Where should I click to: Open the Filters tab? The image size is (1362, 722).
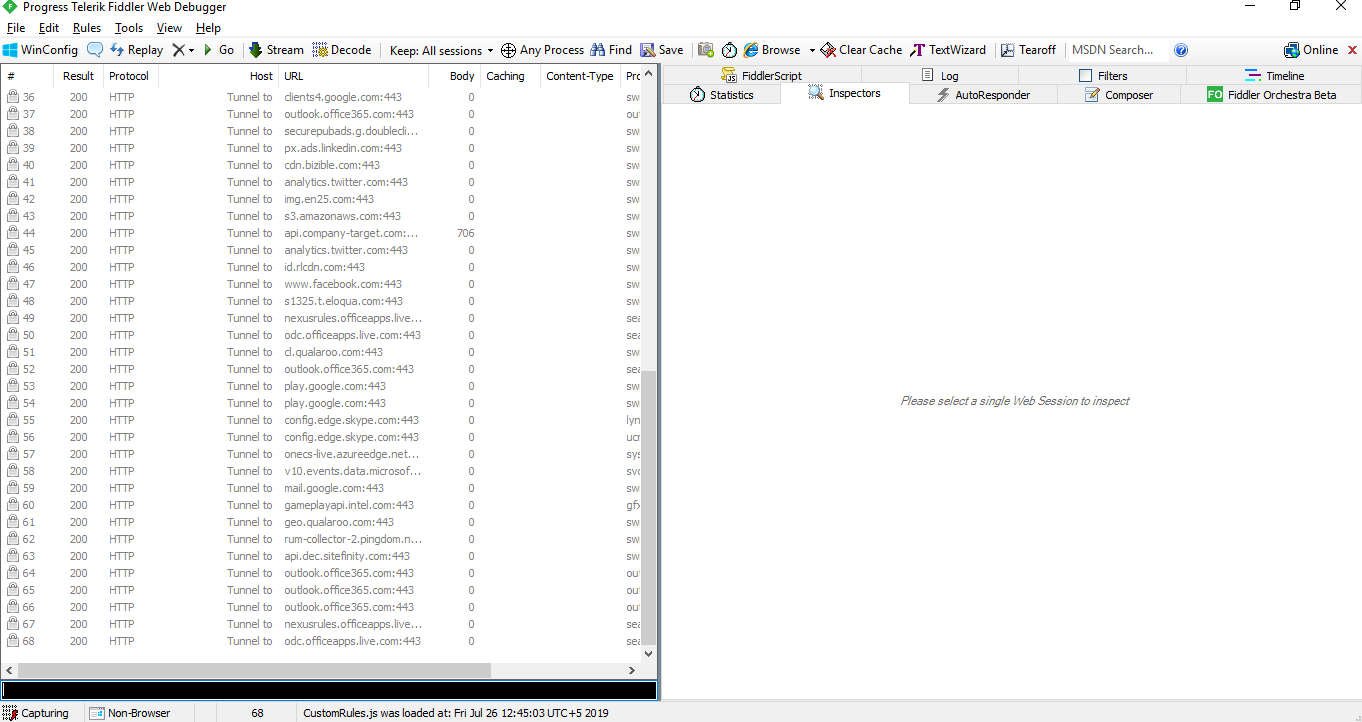[1102, 75]
